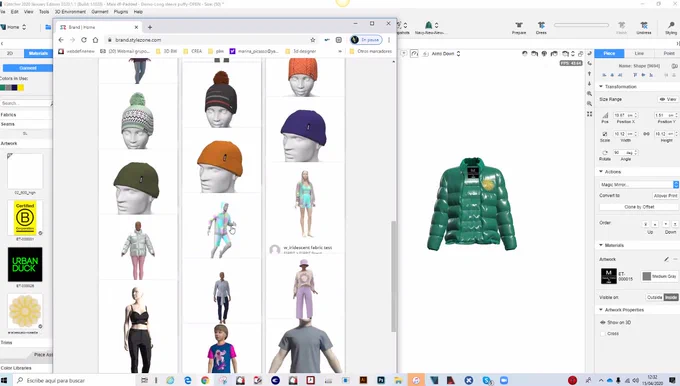This screenshot has width=680, height=386.
Task: Click the Windows Start button
Action: 4,380
